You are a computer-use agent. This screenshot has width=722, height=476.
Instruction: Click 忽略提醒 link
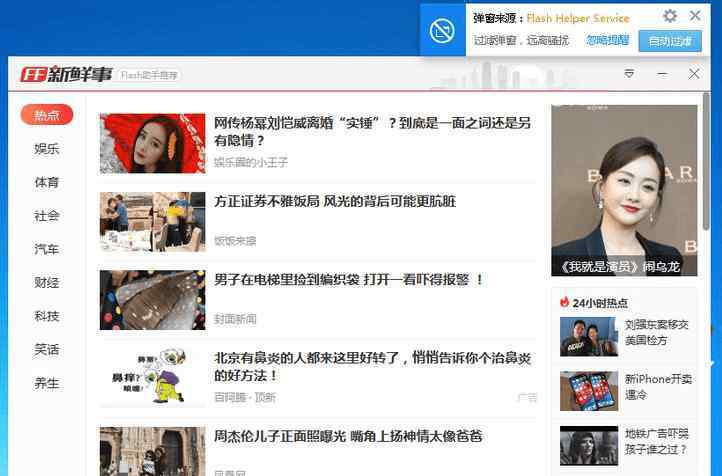point(607,41)
